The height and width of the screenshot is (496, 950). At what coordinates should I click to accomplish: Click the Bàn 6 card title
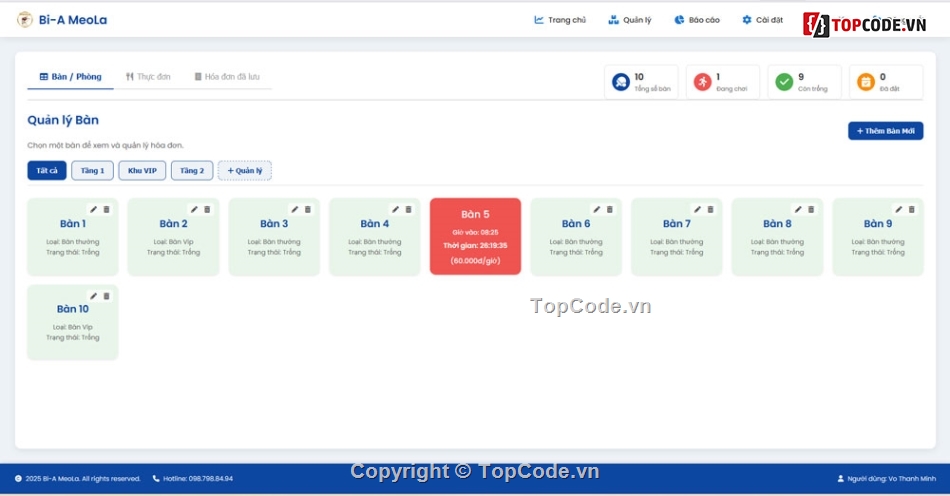click(576, 223)
